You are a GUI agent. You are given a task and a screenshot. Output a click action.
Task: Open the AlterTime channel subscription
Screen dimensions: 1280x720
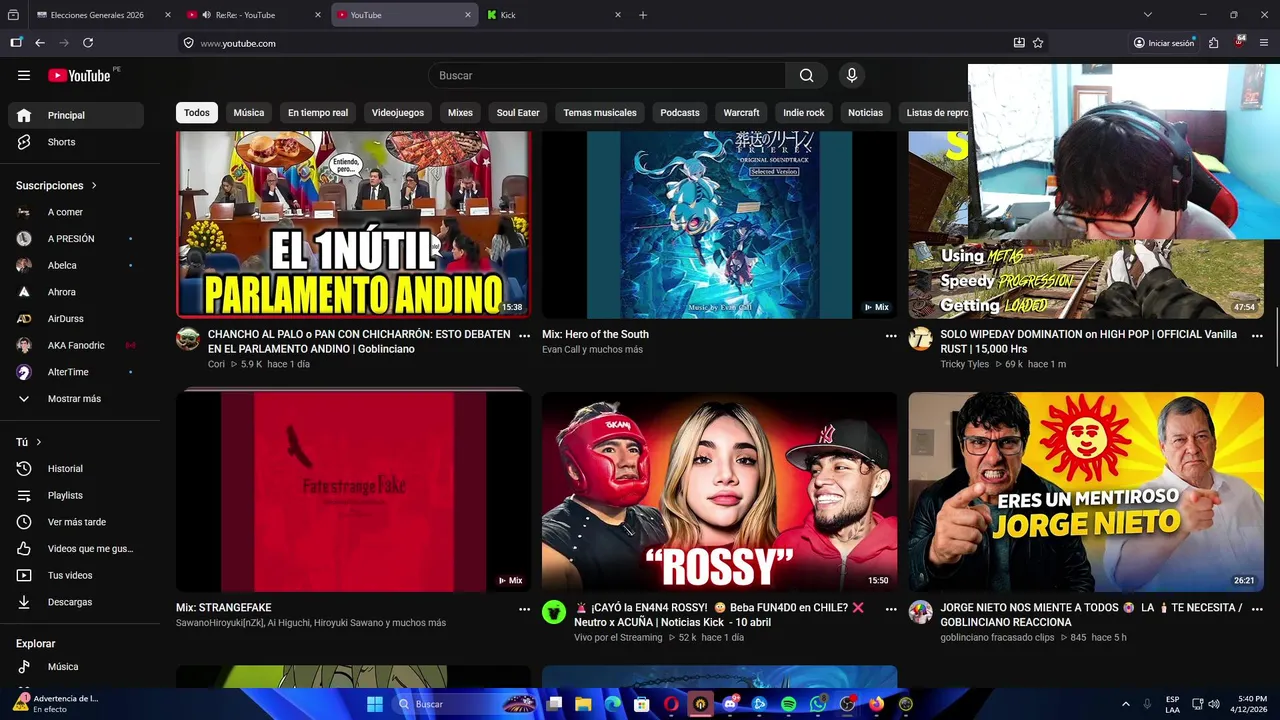point(76,372)
